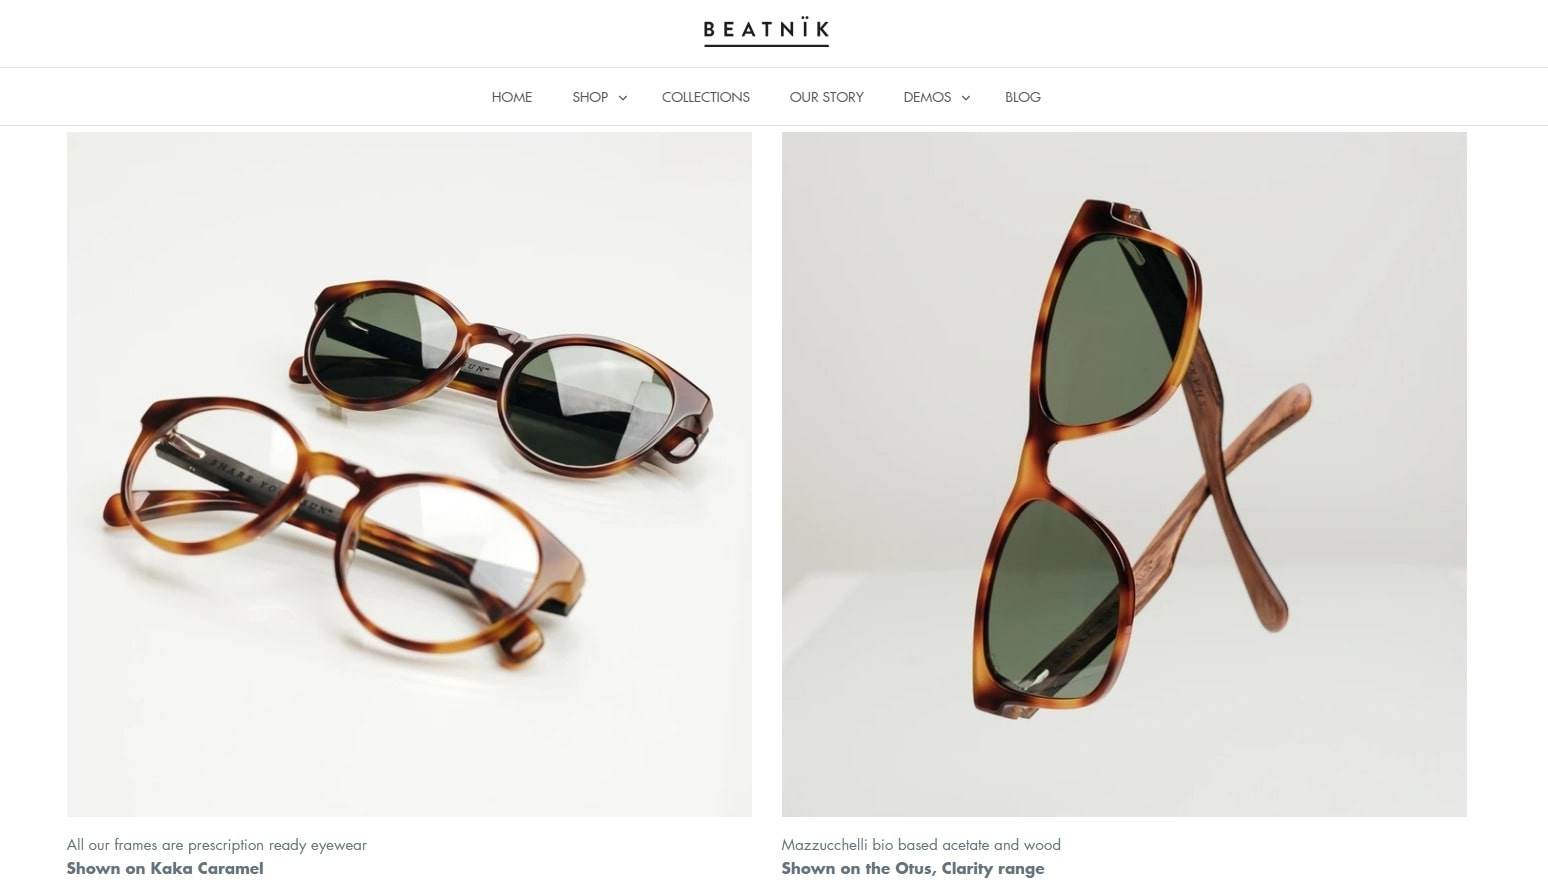Open the Otus sunglasses product photo
This screenshot has width=1548, height=891.
(x=1124, y=474)
